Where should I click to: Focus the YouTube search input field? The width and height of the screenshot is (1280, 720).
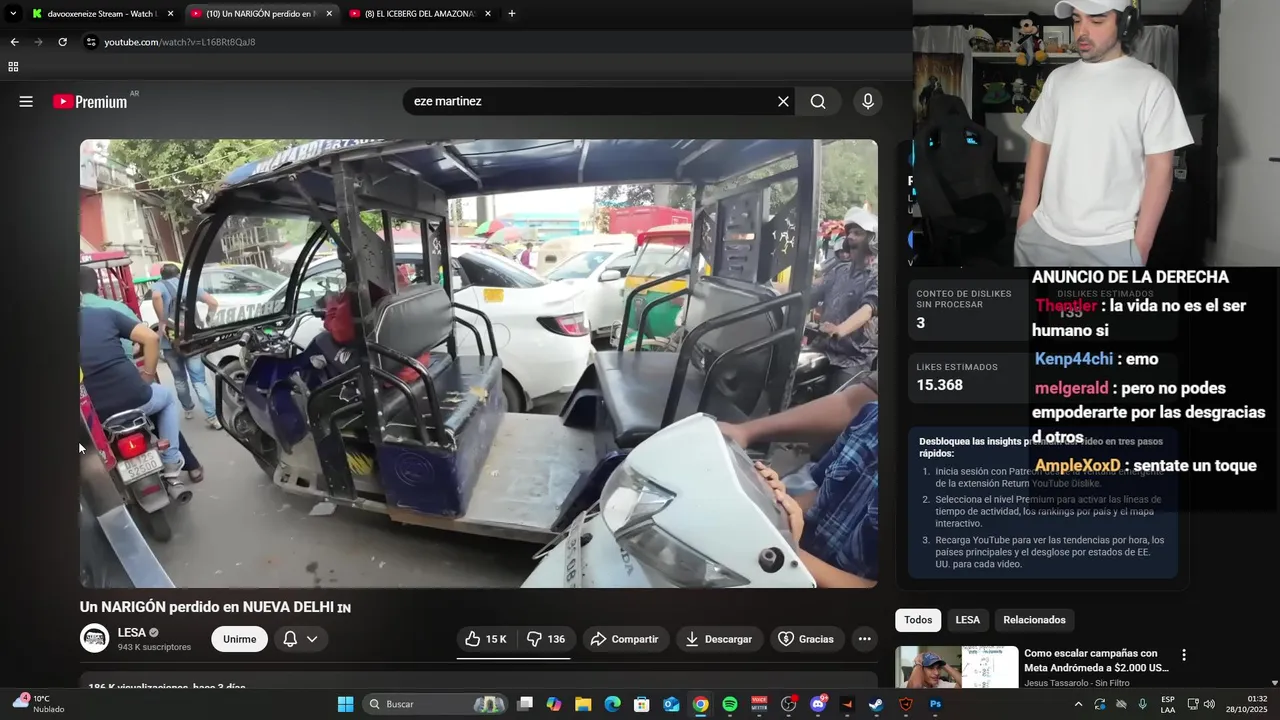point(590,101)
